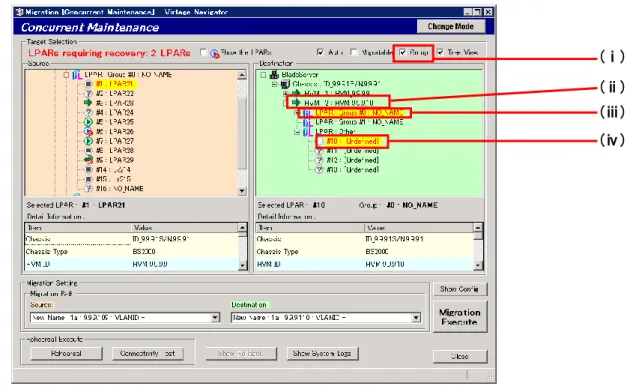Image resolution: width=630 pixels, height=389 pixels.
Task: Click the recovery LPAR icon next to Show the LPARs
Action: point(215,53)
